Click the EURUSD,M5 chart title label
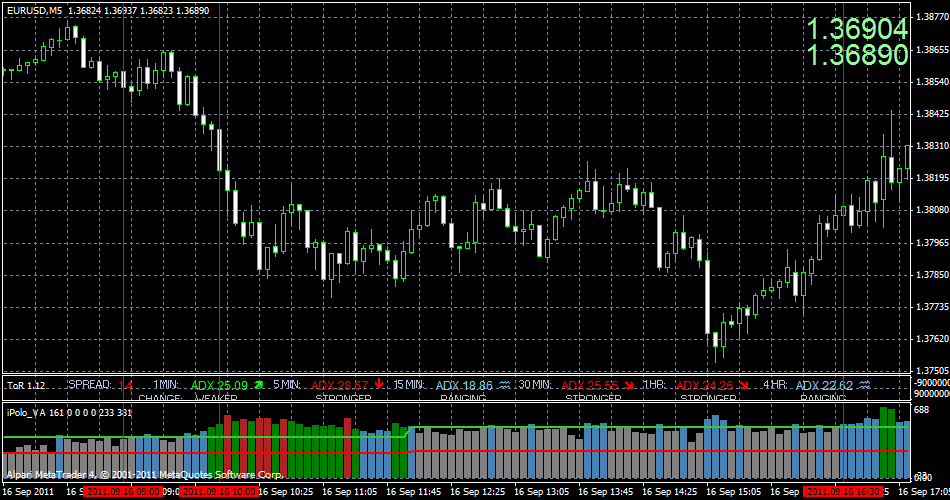 34,10
